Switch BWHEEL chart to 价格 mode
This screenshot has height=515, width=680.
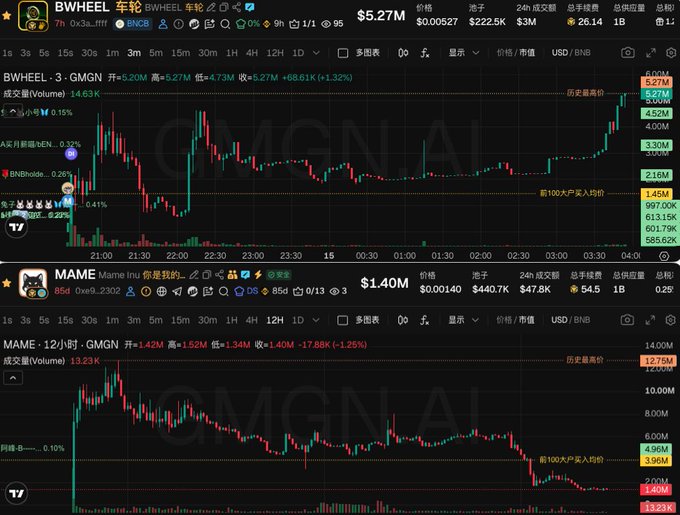click(505, 53)
